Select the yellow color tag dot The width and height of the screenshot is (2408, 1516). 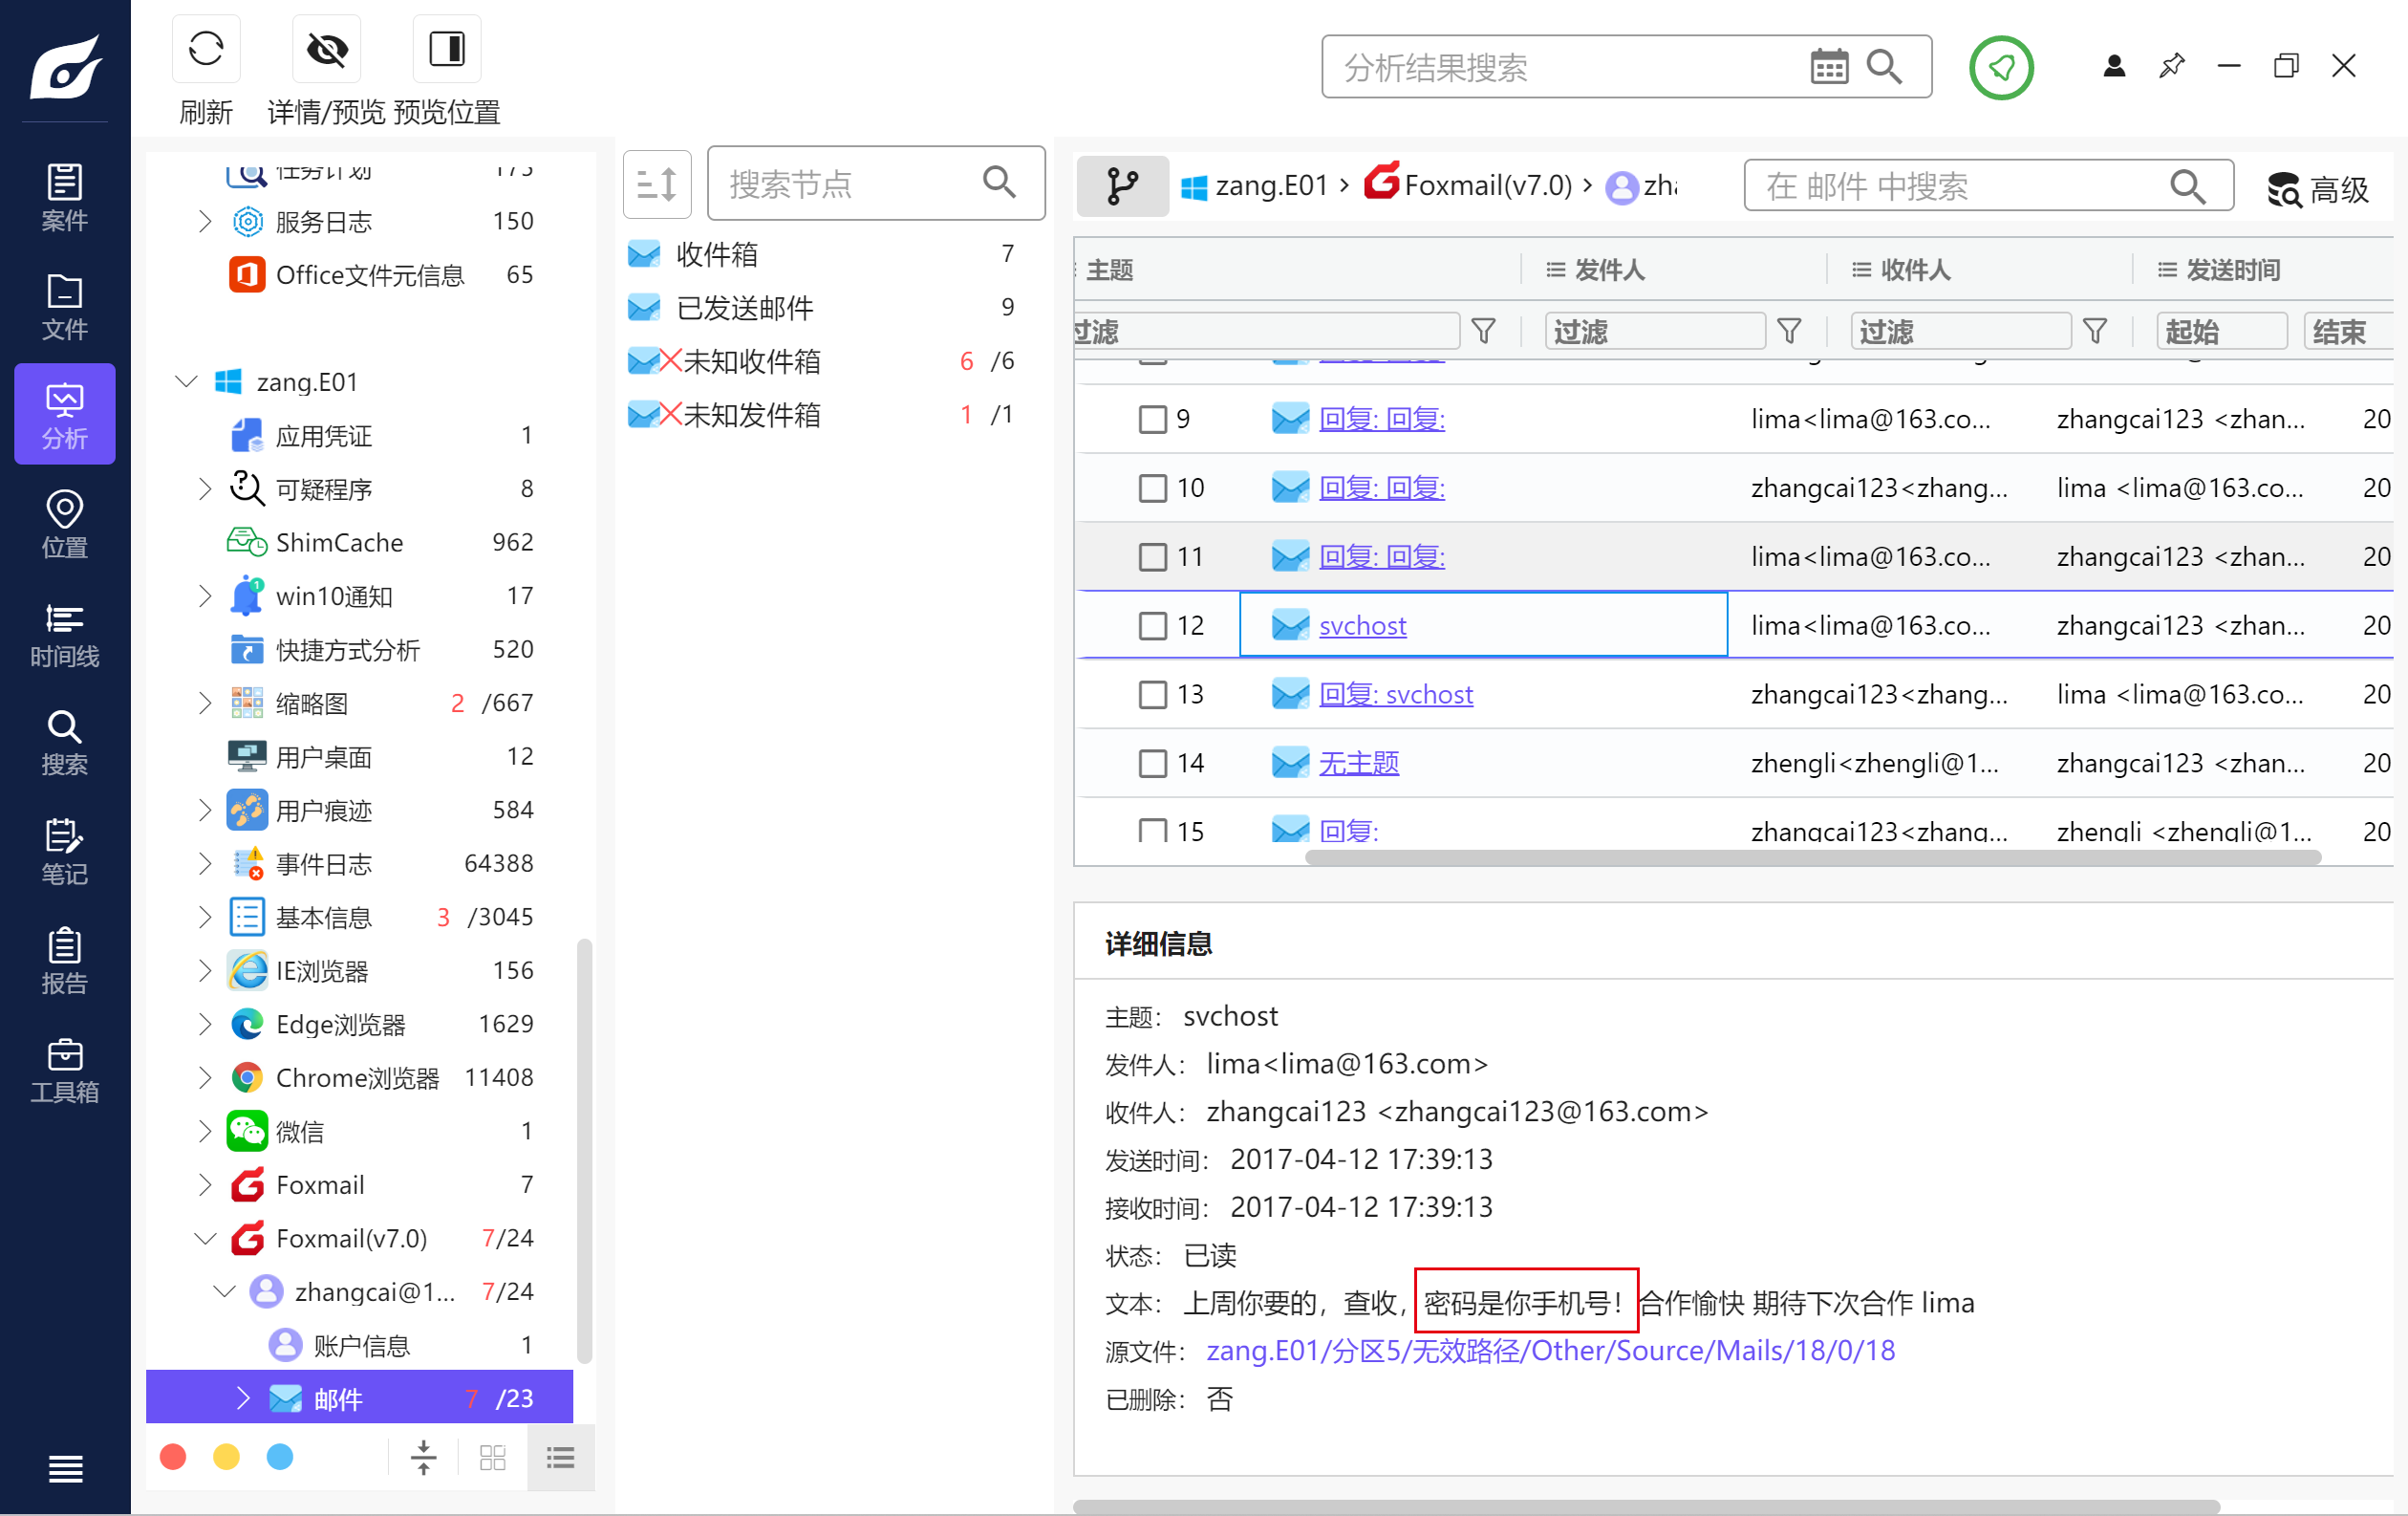[x=226, y=1457]
